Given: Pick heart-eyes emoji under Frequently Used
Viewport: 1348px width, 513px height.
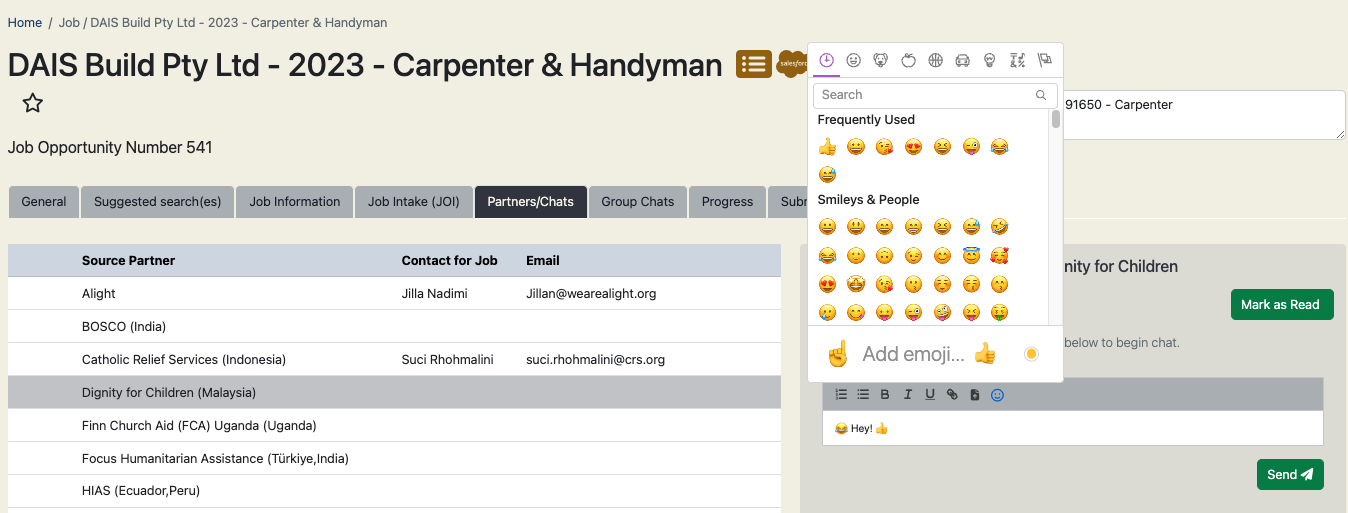Looking at the screenshot, I should (913, 147).
